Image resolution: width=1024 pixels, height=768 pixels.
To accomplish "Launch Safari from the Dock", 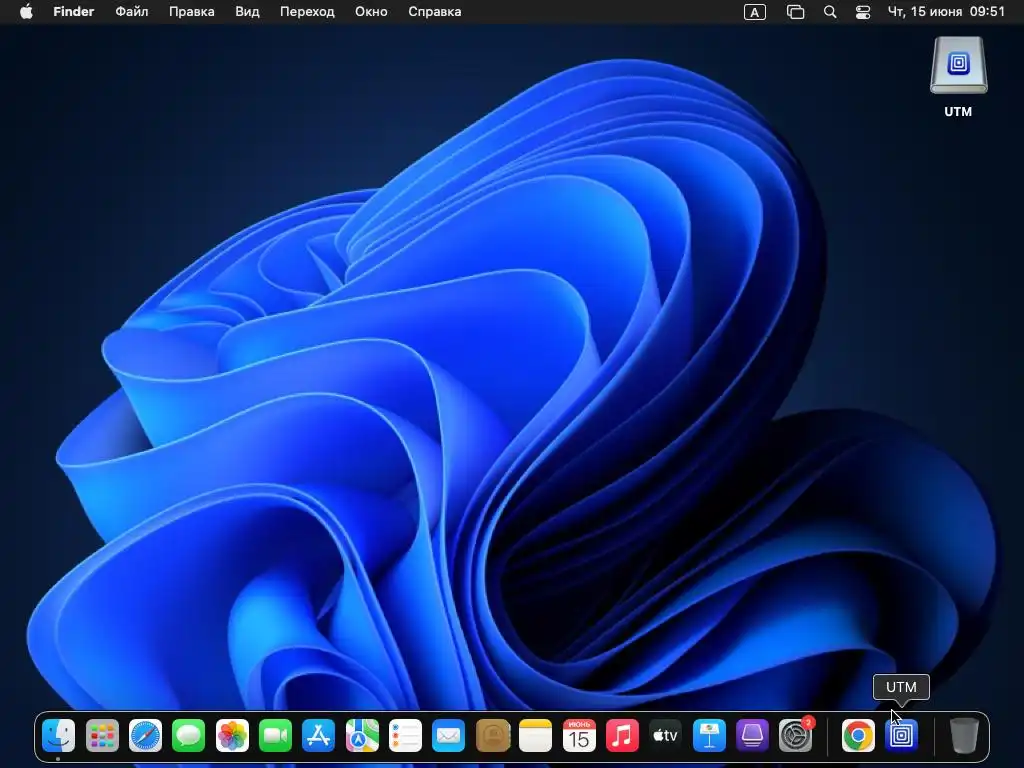I will point(145,736).
